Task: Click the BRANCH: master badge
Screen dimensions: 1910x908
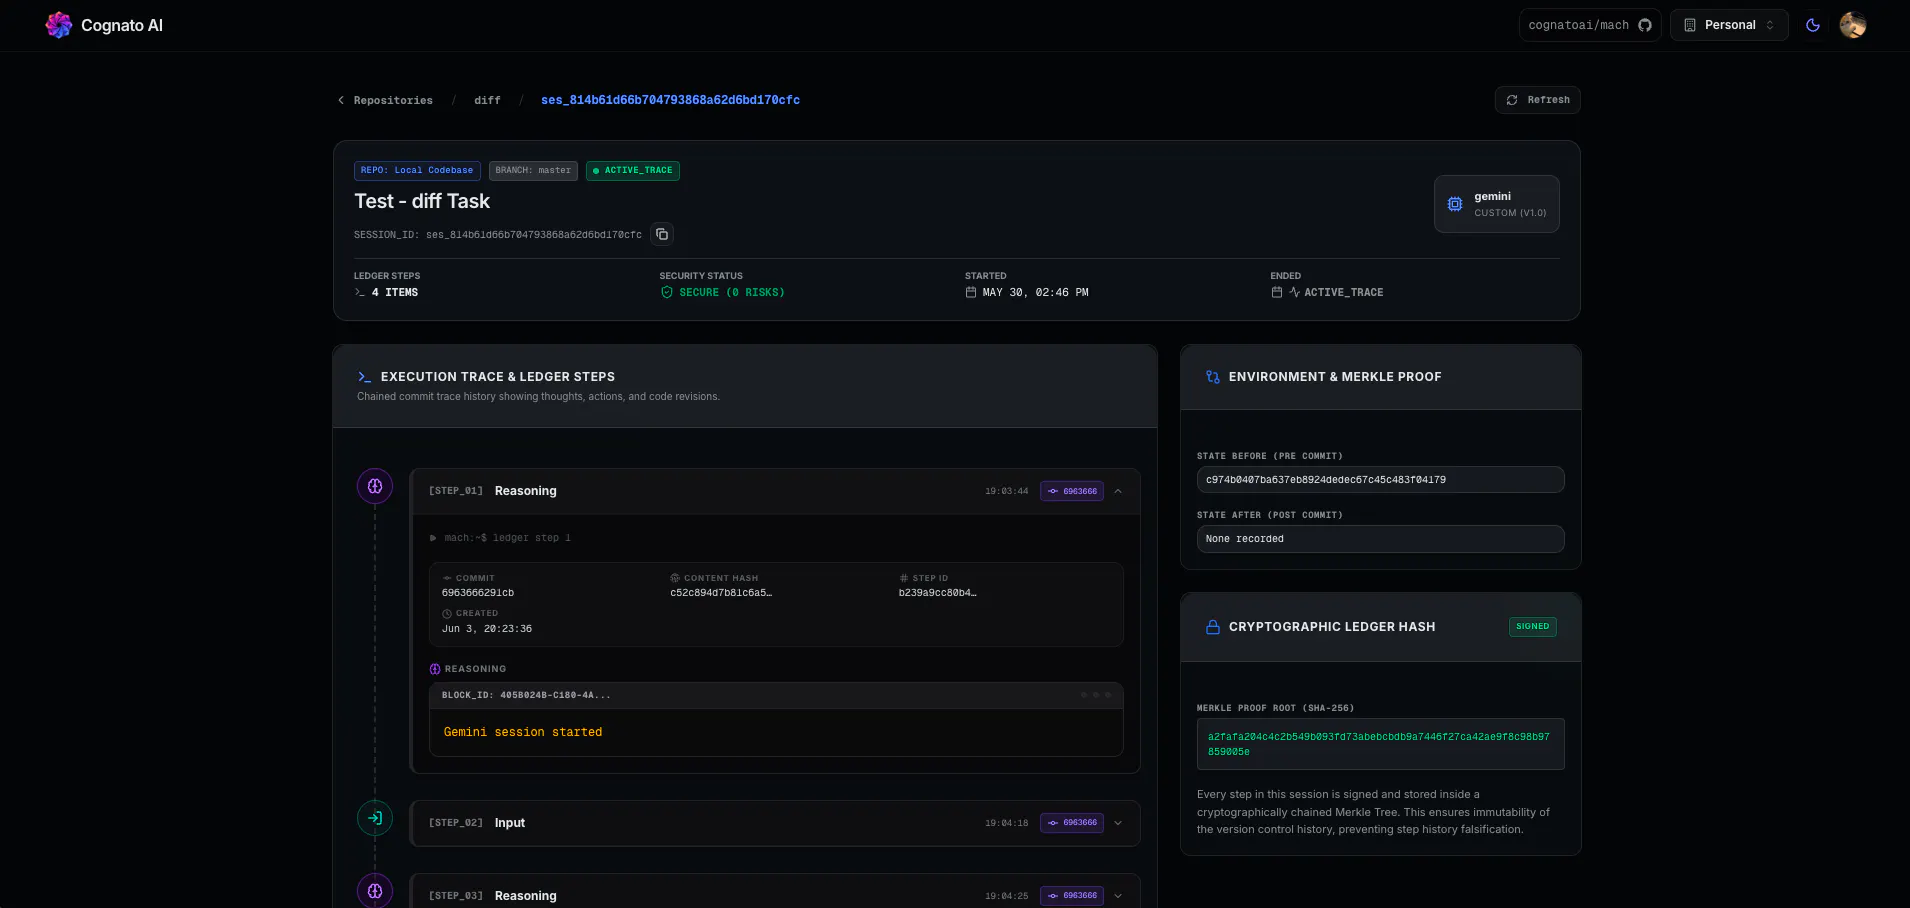Action: (x=533, y=171)
